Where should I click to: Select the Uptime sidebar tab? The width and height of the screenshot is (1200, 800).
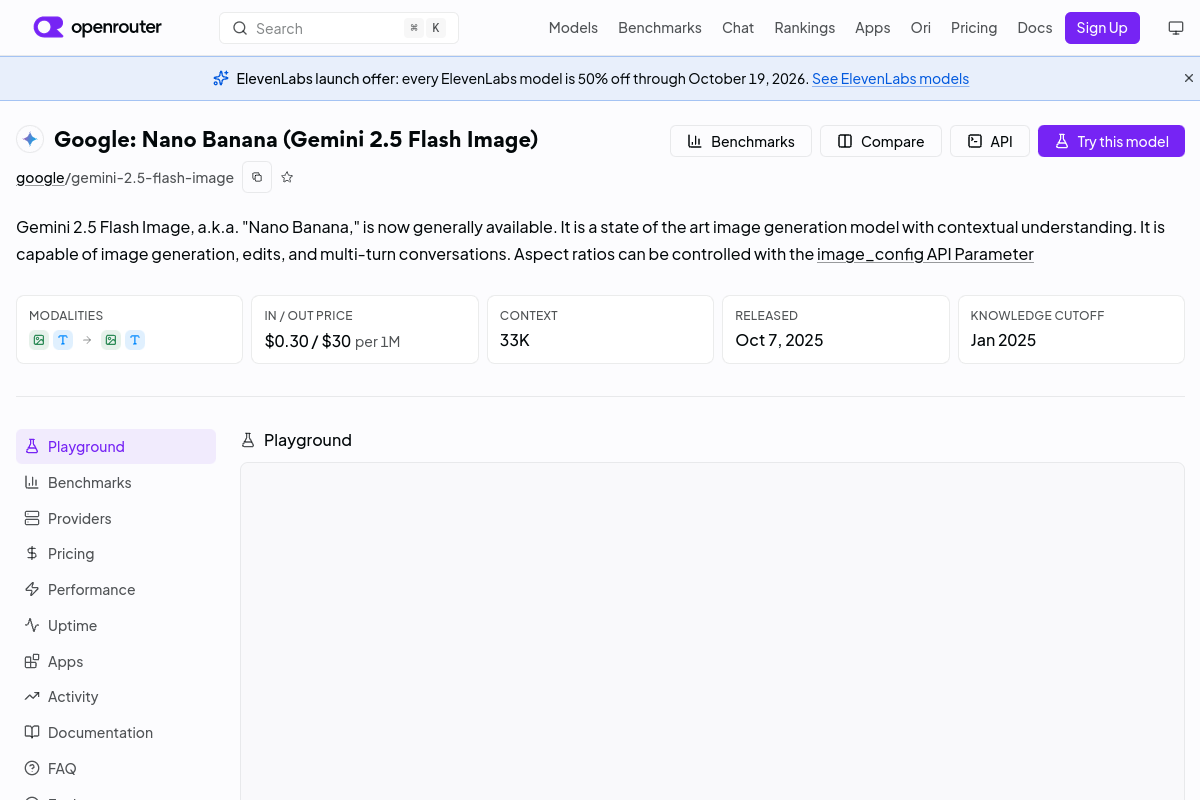116,625
